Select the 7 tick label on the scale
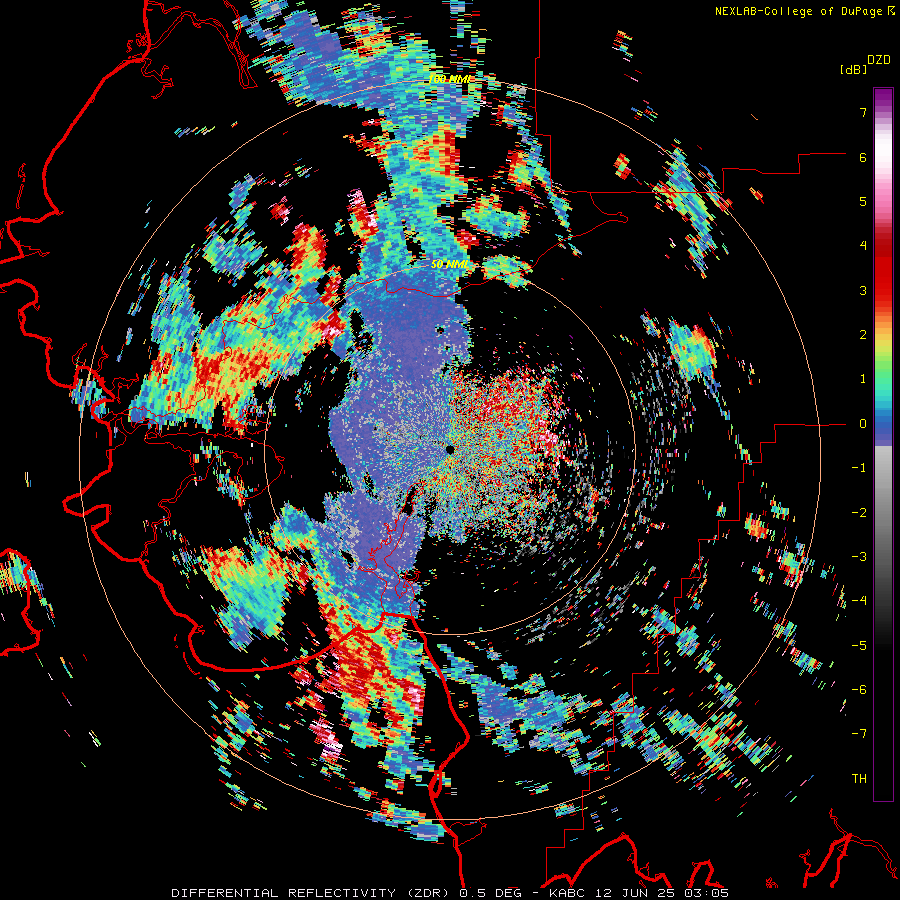Screen dimensions: 900x900 [x=863, y=112]
